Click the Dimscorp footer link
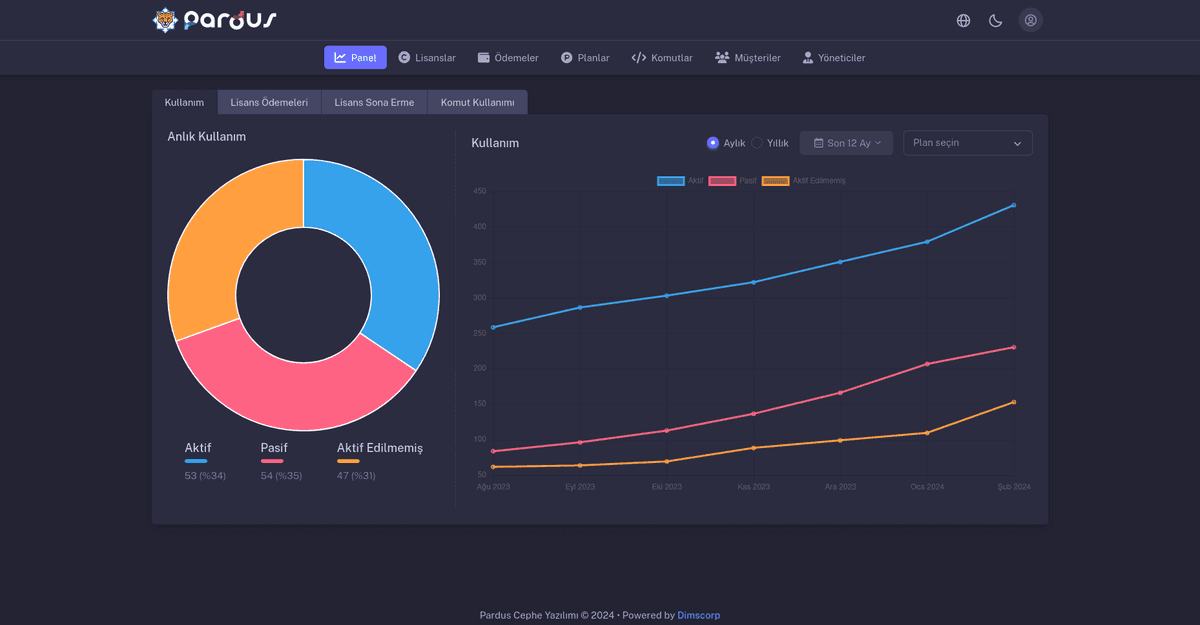The width and height of the screenshot is (1200, 625). 698,615
